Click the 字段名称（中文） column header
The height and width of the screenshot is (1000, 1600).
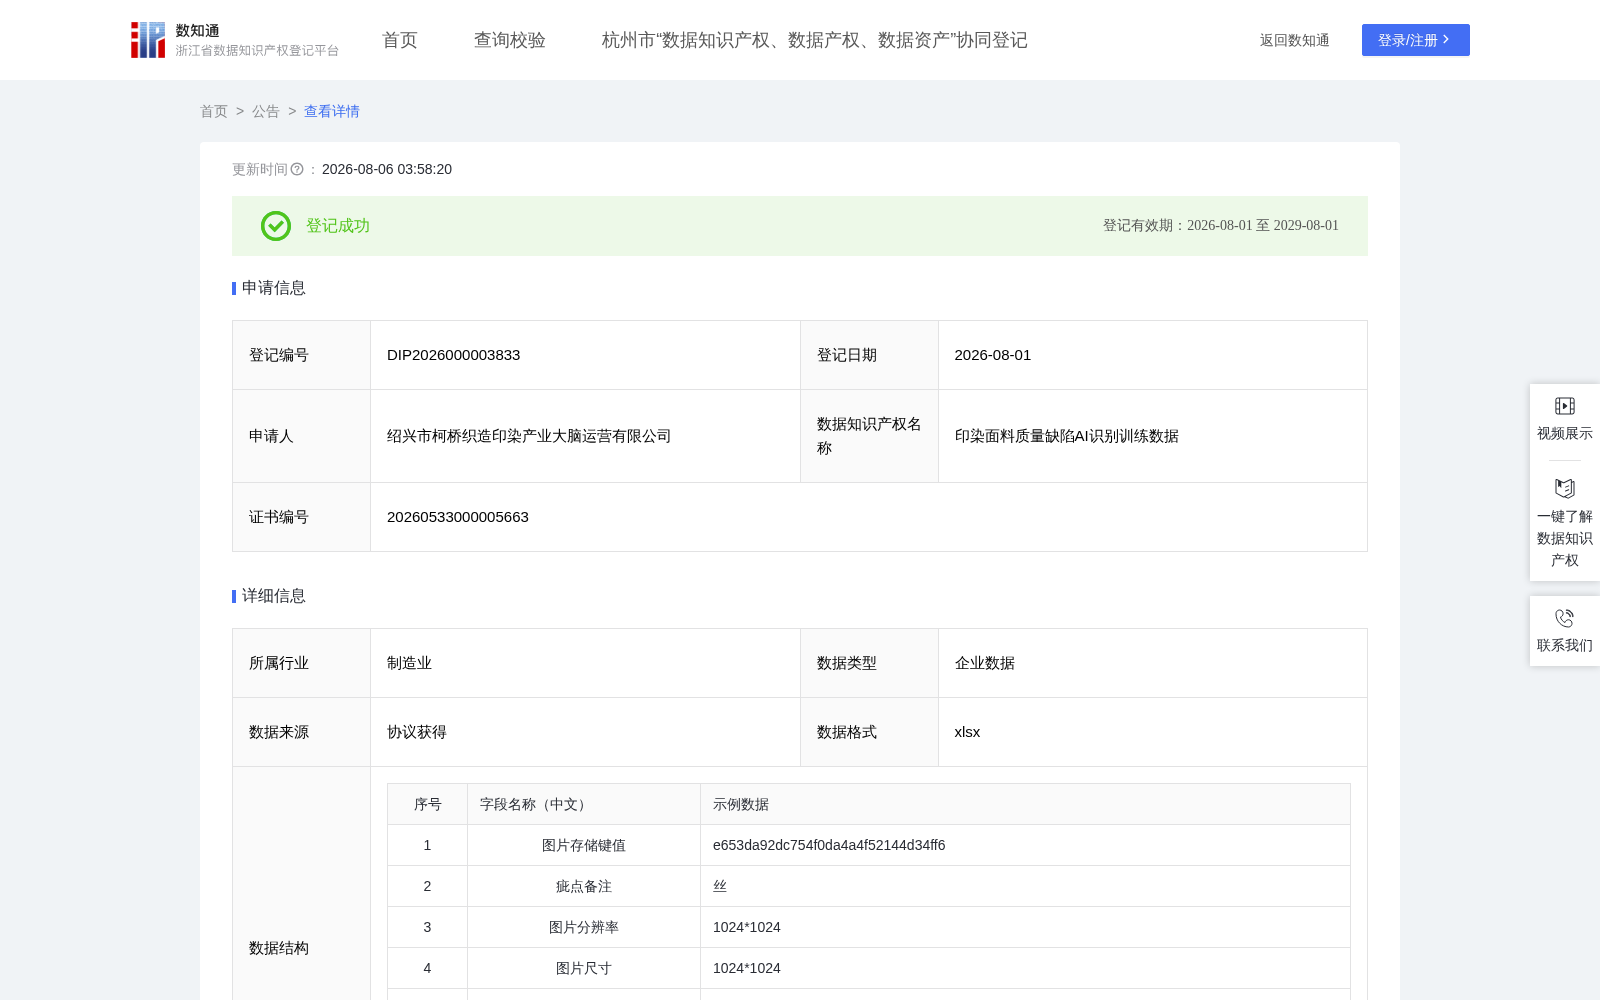click(x=584, y=804)
